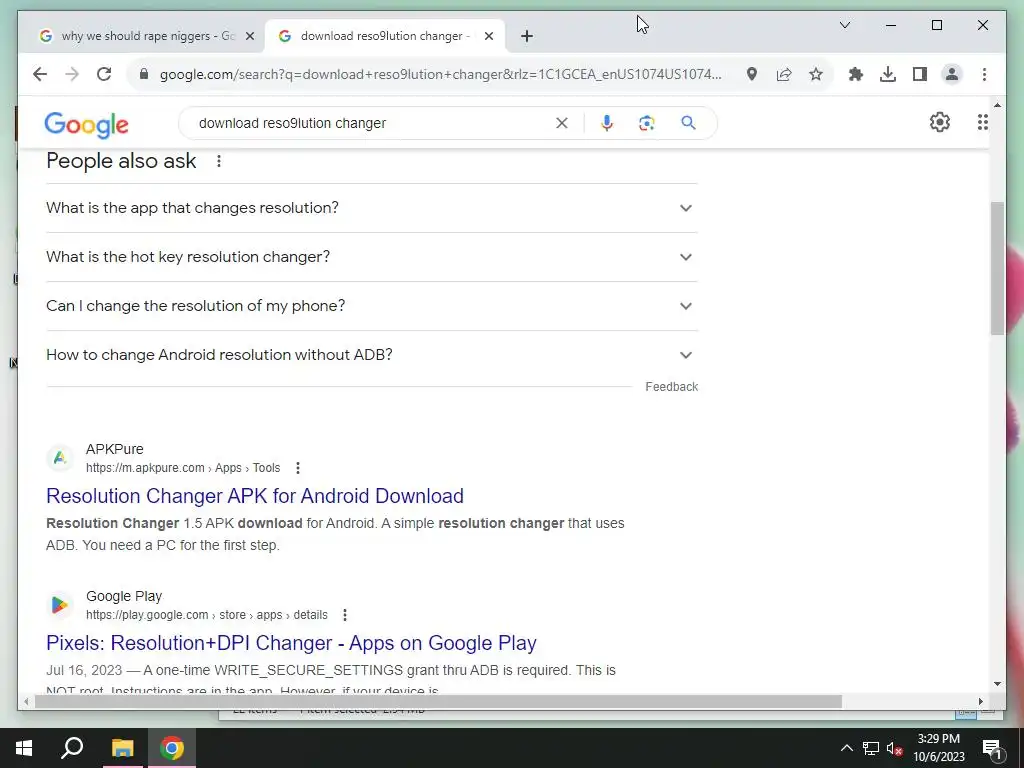
Task: Open 'Pixels: Resolution+DPI Changer' Google Play link
Action: pos(291,643)
